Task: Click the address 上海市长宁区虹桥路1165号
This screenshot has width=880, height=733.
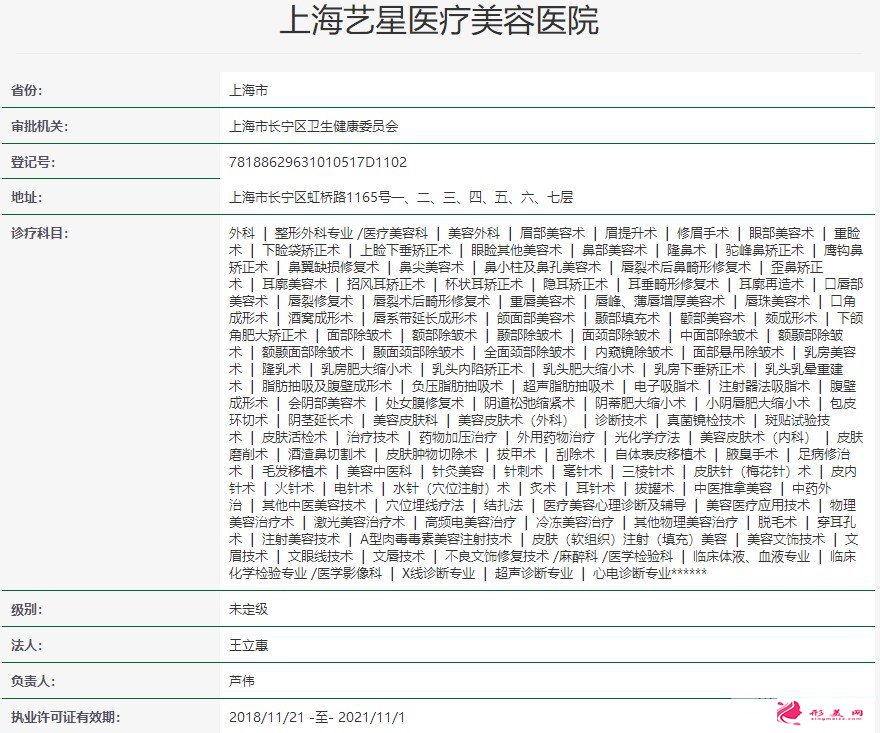Action: click(310, 197)
